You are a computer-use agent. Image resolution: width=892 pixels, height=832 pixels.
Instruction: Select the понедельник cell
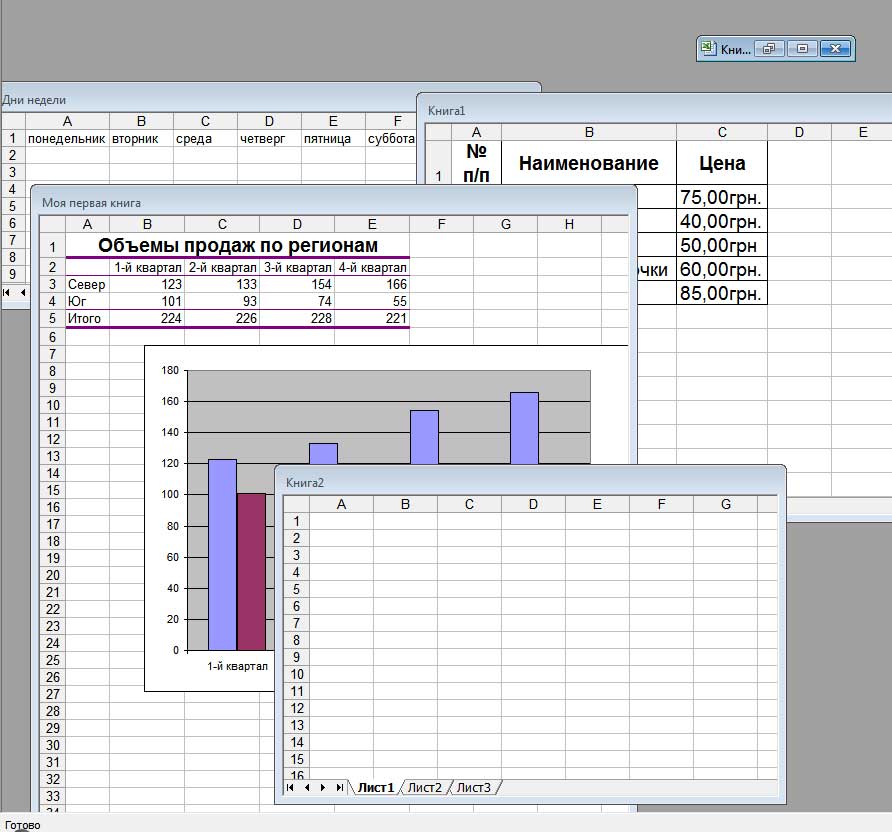point(66,139)
